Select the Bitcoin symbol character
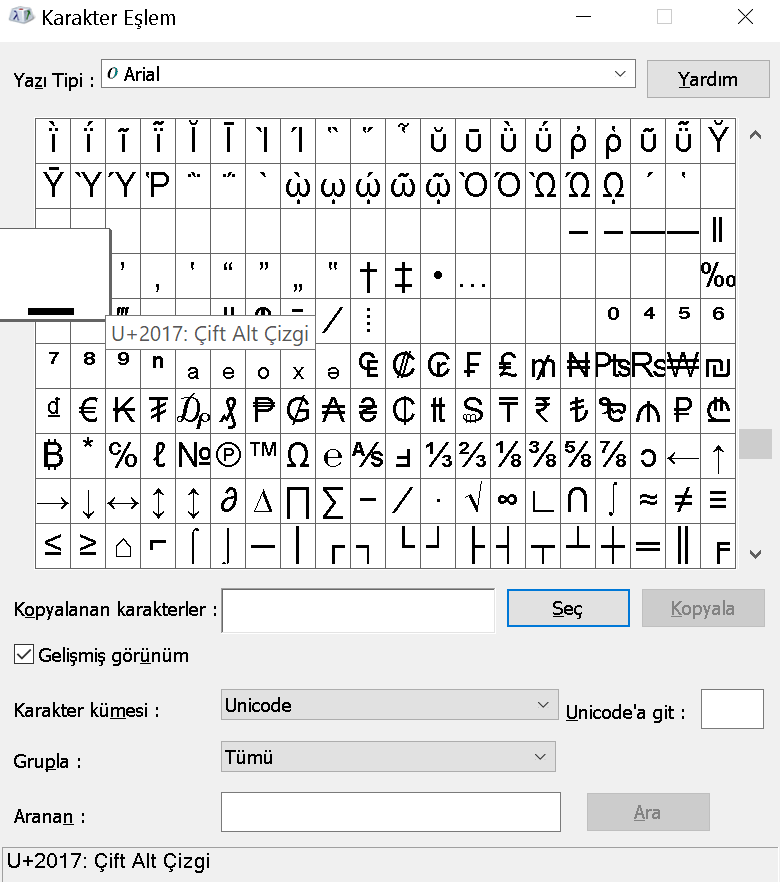 point(53,455)
